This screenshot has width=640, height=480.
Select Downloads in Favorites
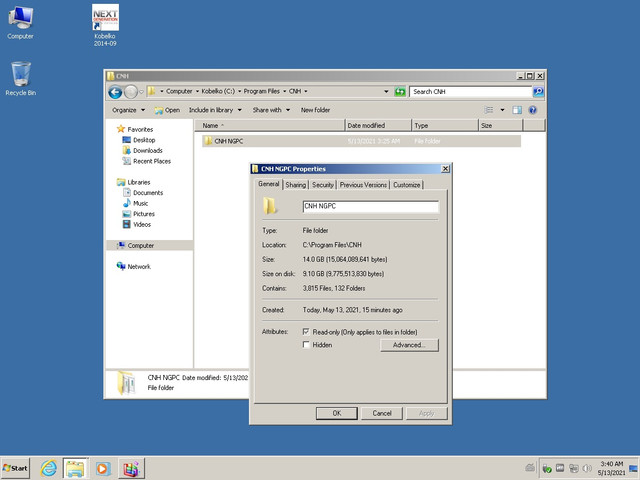[147, 151]
